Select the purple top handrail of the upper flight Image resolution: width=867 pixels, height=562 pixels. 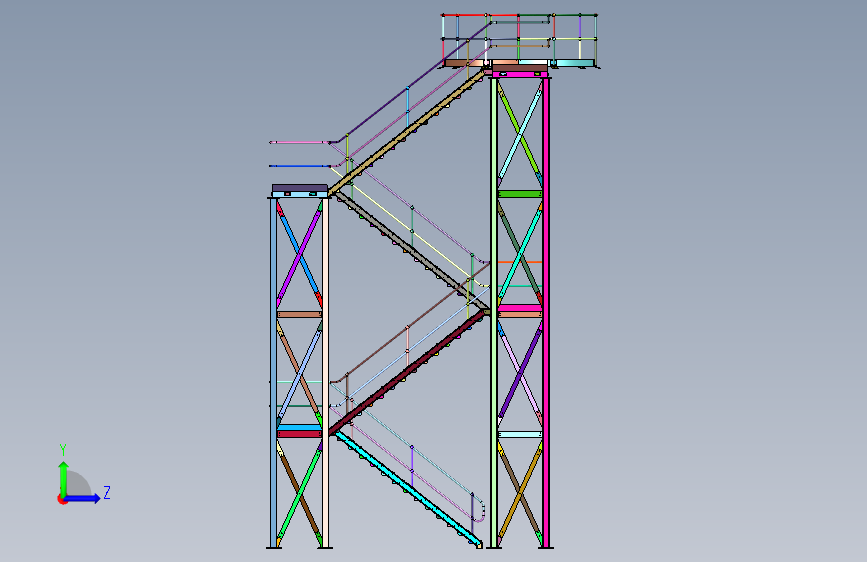(410, 82)
